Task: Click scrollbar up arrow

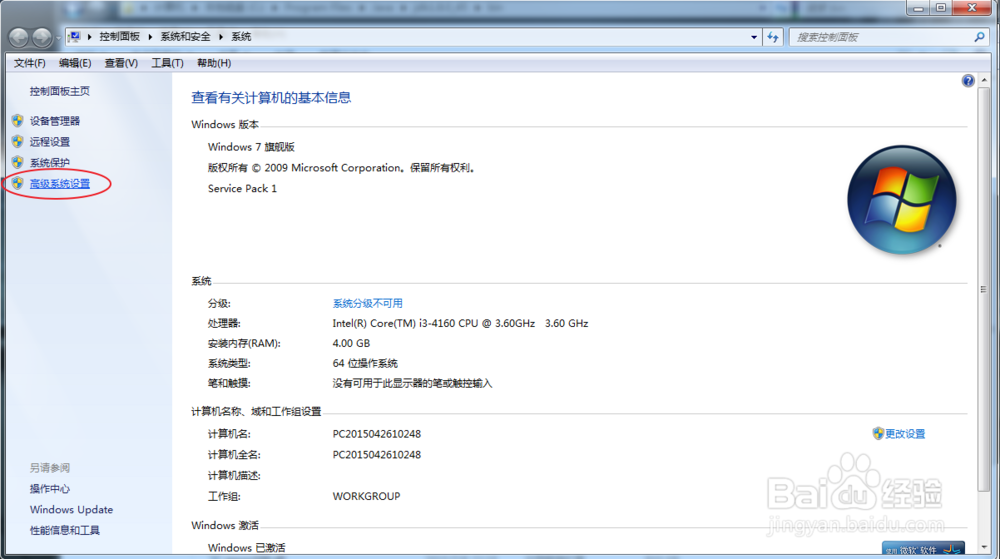Action: 983,80
